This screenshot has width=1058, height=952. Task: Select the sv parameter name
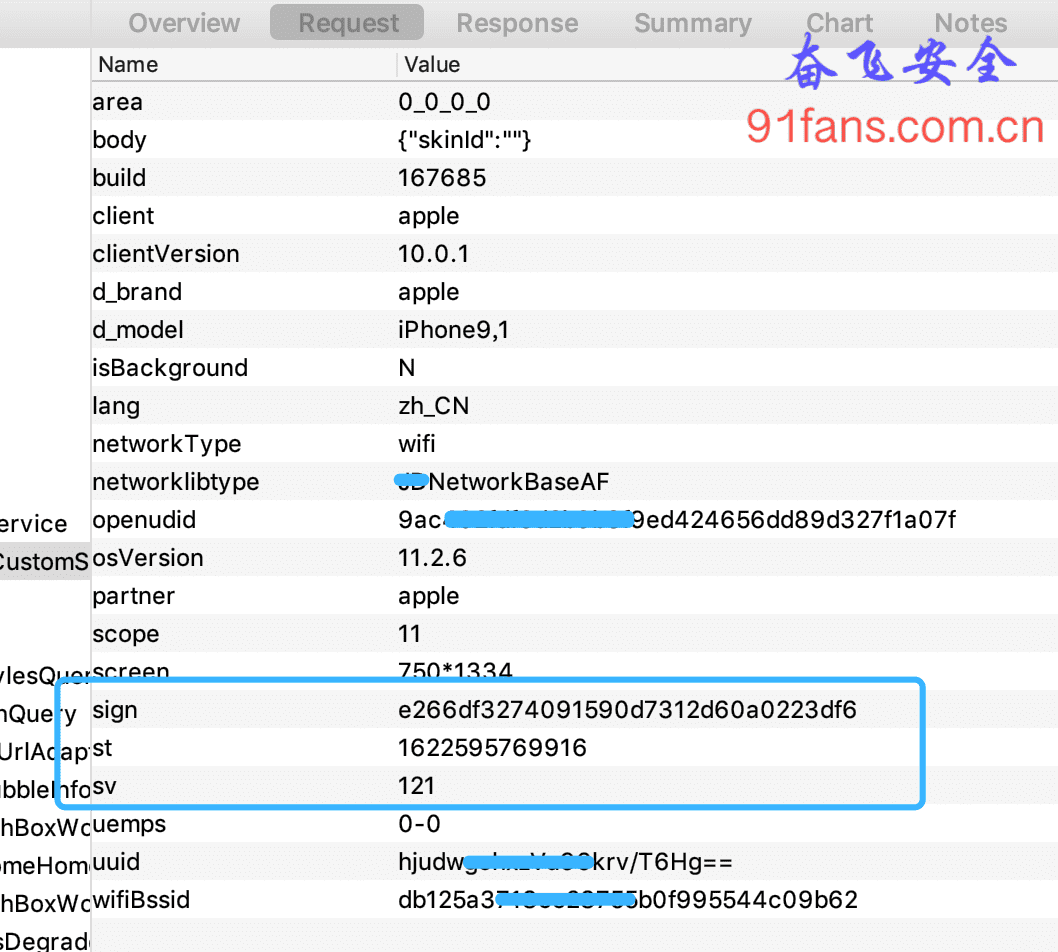coord(104,786)
